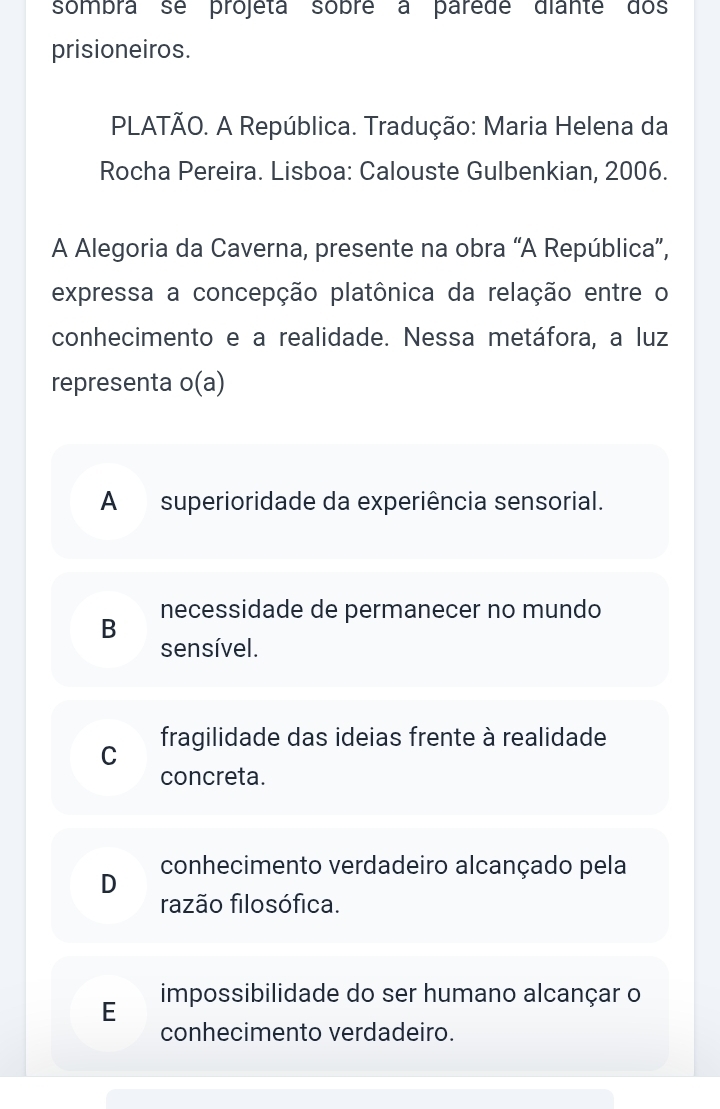Image resolution: width=720 pixels, height=1109 pixels.
Task: Choose 'necessidade de permanecer no mundo sensível' text
Action: [x=381, y=629]
